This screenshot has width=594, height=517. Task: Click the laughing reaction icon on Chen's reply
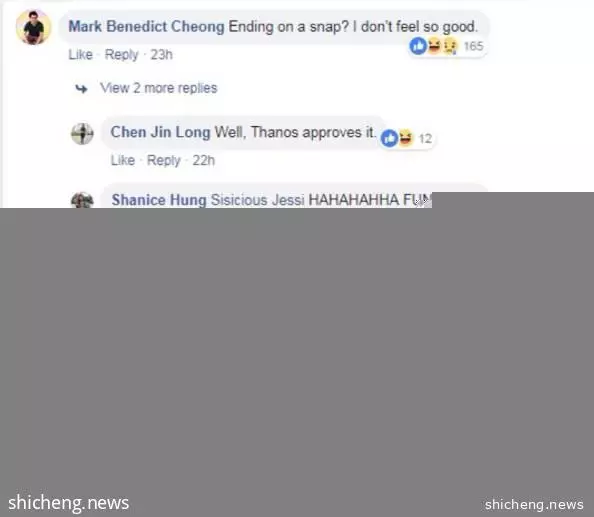coord(405,138)
